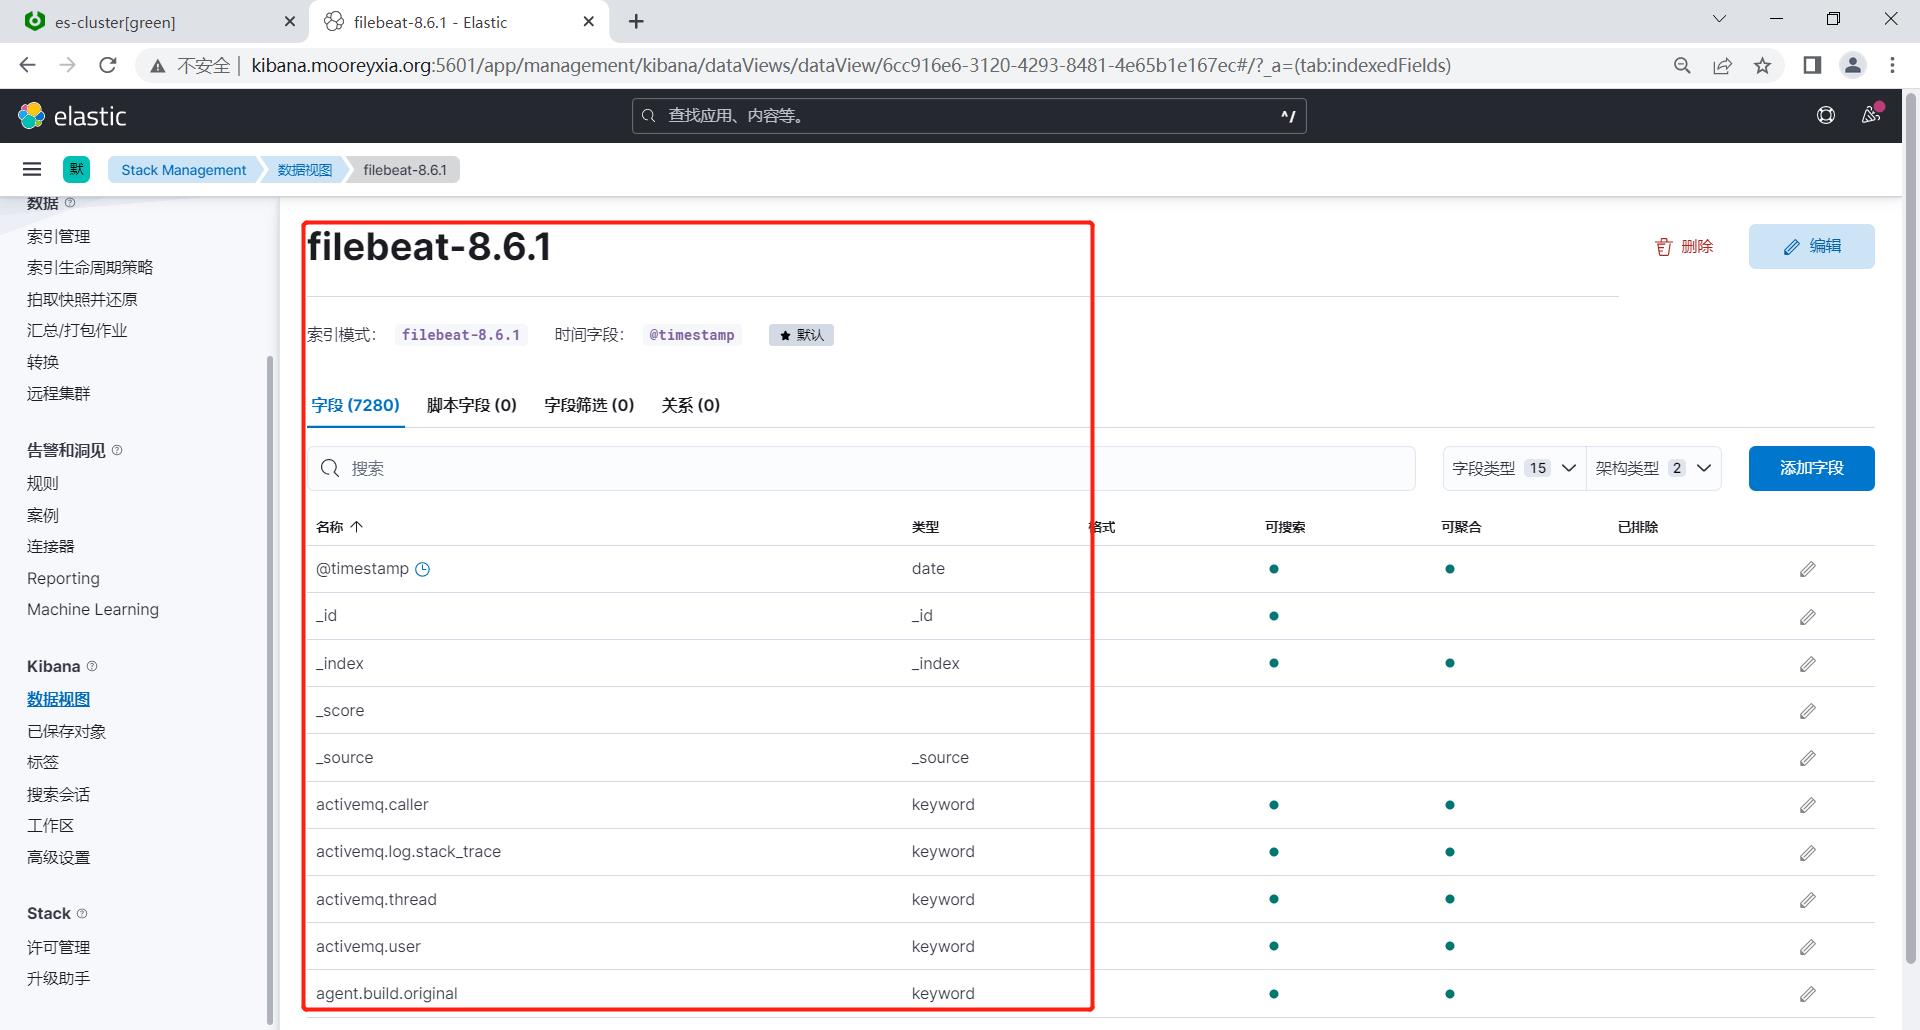Screen dimensions: 1920x1030
Task: Open 远程集群 in sidebar
Action: click(59, 393)
